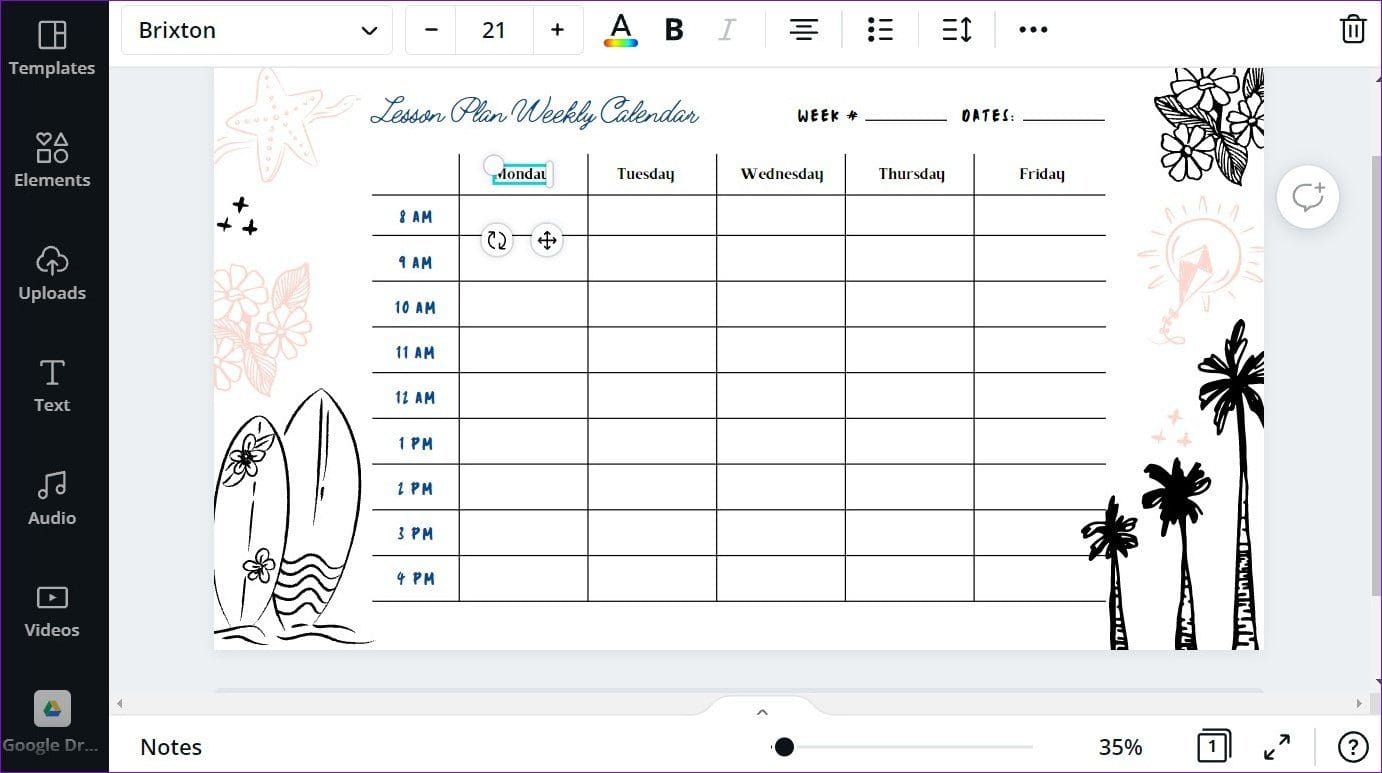This screenshot has height=773, width=1382.
Task: Select the black flowers illustration at top right
Action: pyautogui.click(x=1210, y=125)
